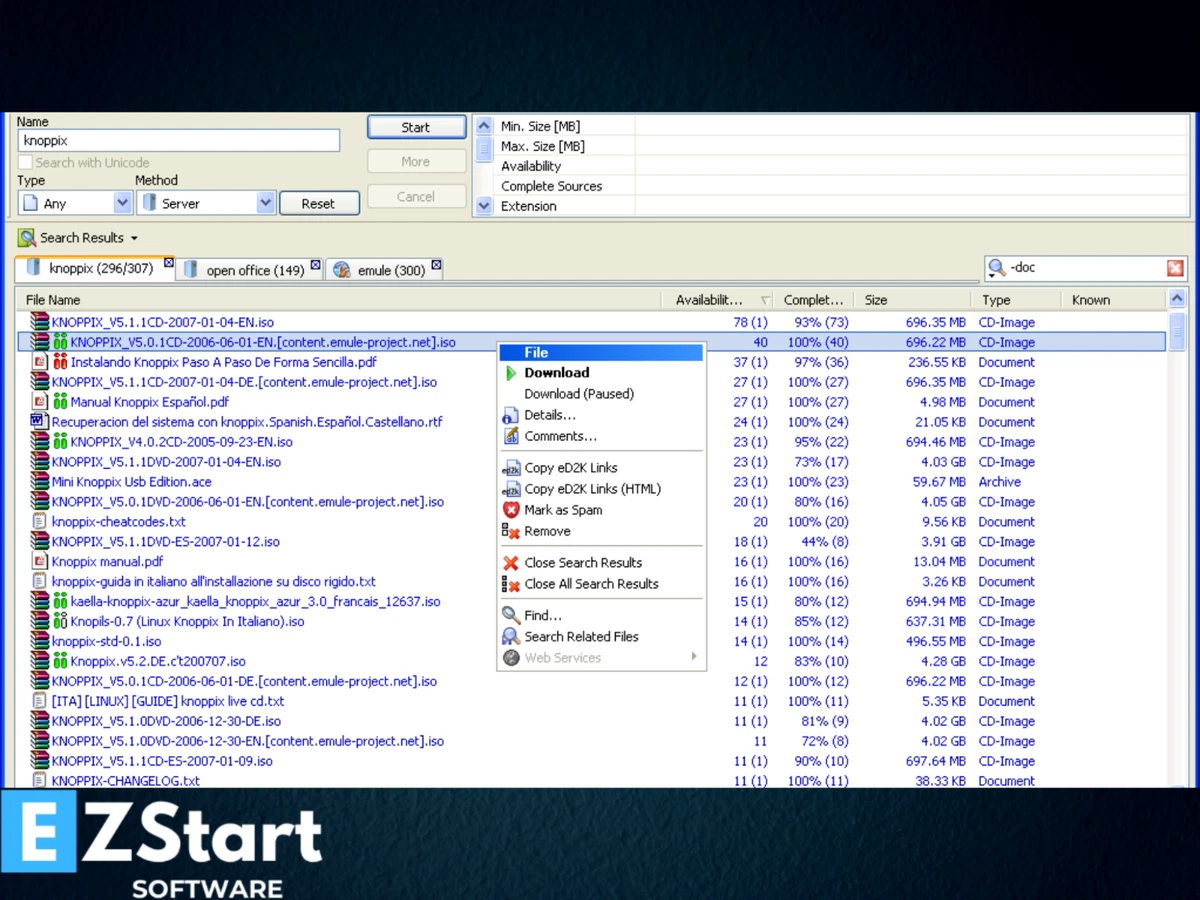This screenshot has height=900, width=1200.
Task: Click the up arrow of the search options list
Action: tap(484, 126)
